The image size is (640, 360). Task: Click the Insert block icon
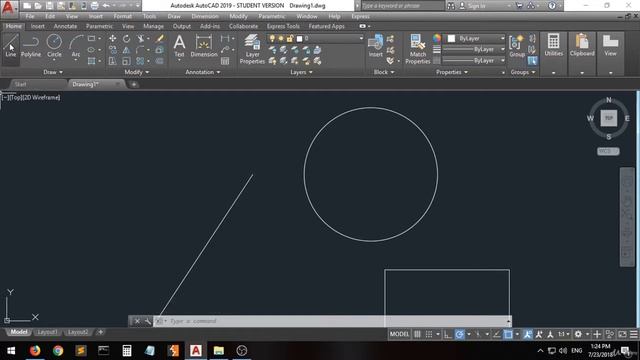[x=376, y=45]
